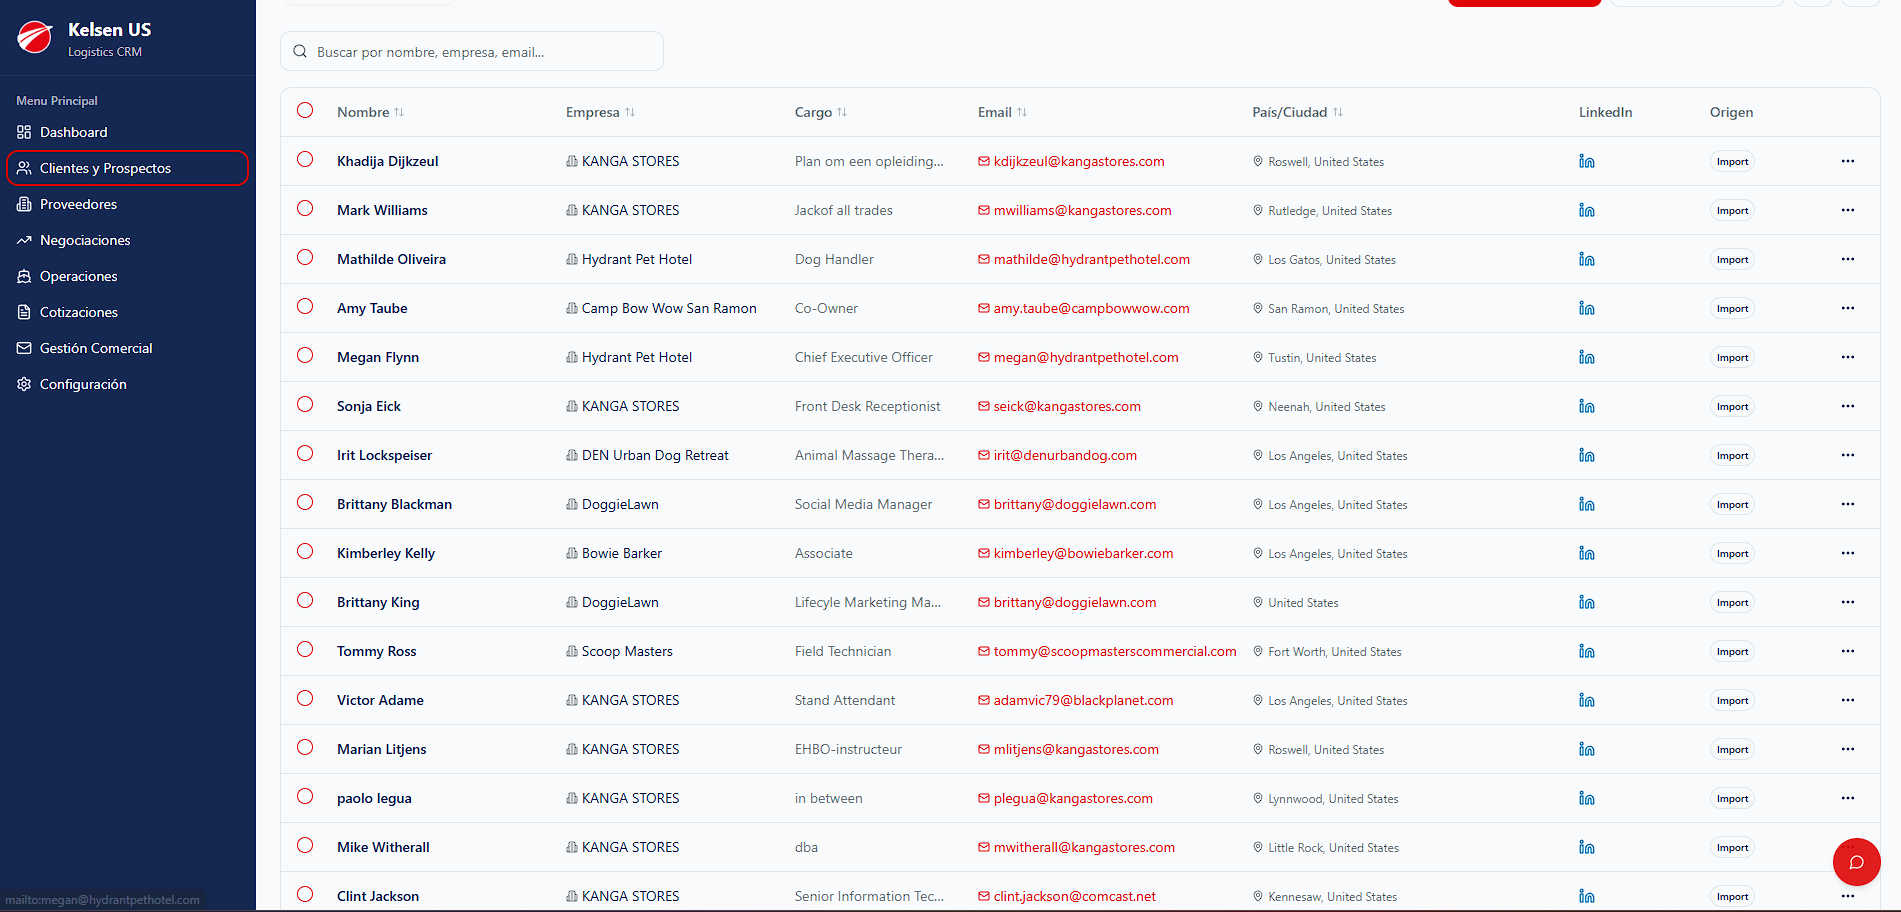Sort the table by Nombre column
Viewport: 1901px width, 912px height.
pos(370,112)
